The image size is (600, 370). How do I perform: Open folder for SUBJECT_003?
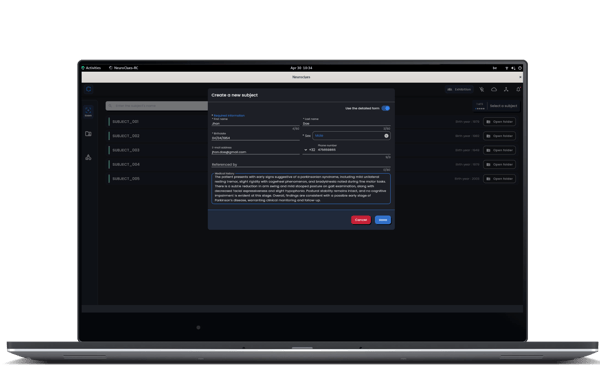pyautogui.click(x=499, y=150)
